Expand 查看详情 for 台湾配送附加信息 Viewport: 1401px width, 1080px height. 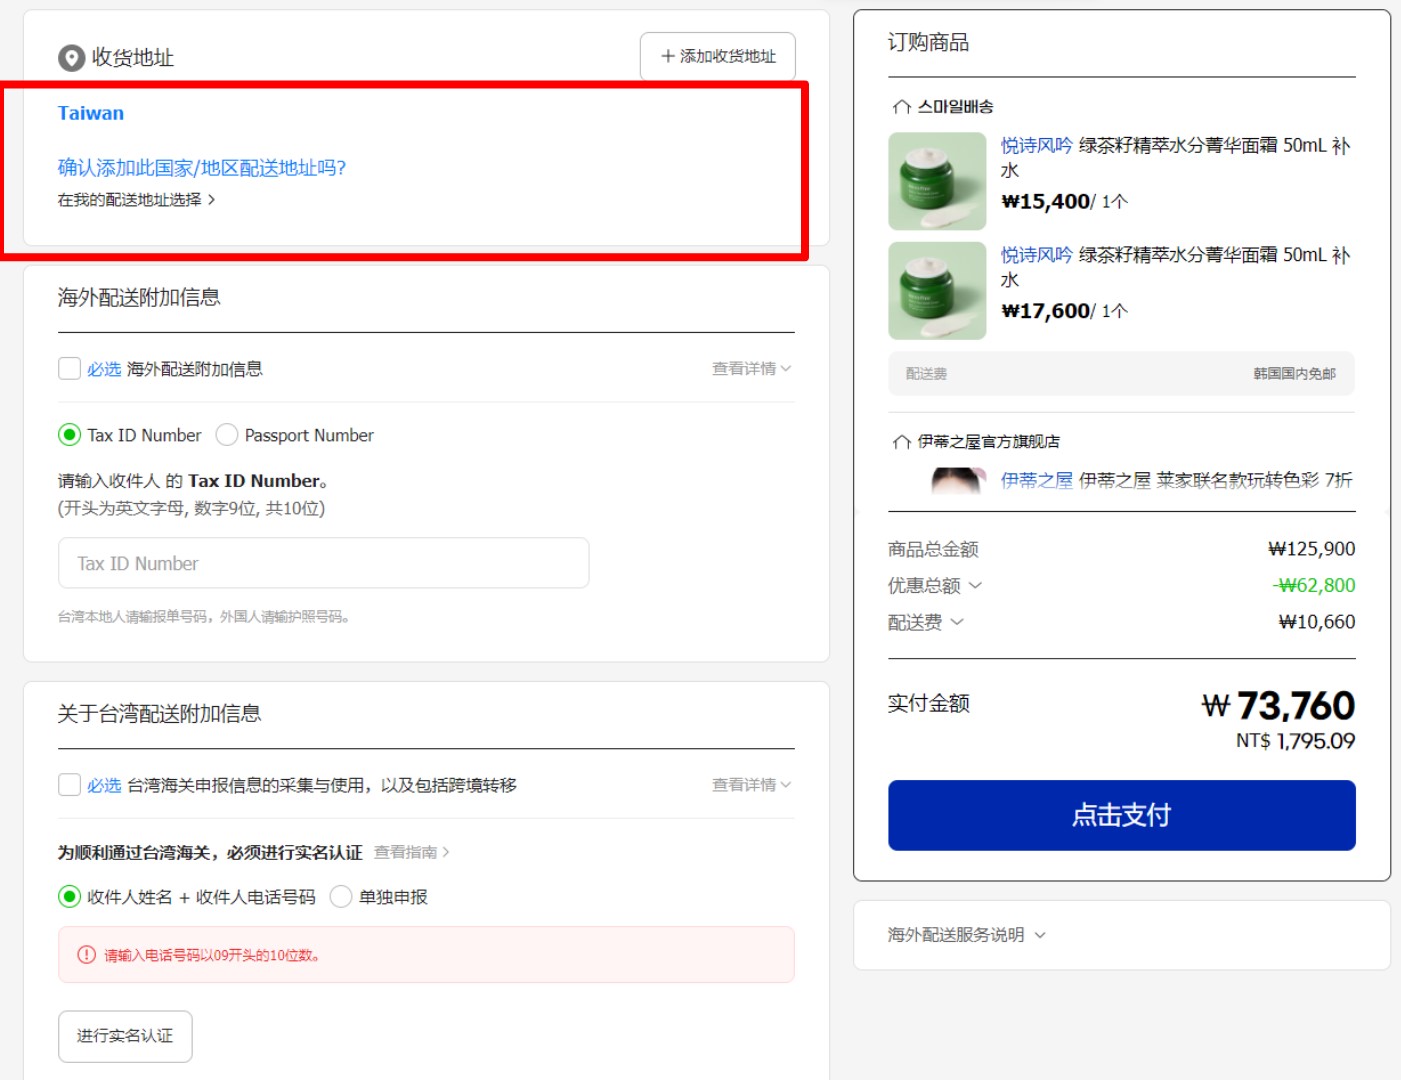[750, 785]
